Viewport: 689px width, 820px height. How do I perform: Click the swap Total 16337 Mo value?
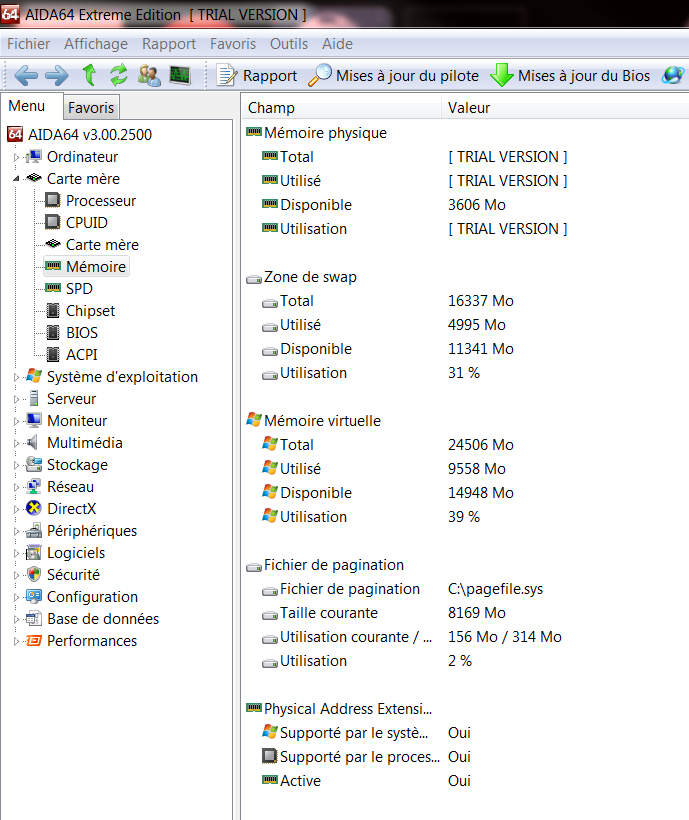[481, 301]
